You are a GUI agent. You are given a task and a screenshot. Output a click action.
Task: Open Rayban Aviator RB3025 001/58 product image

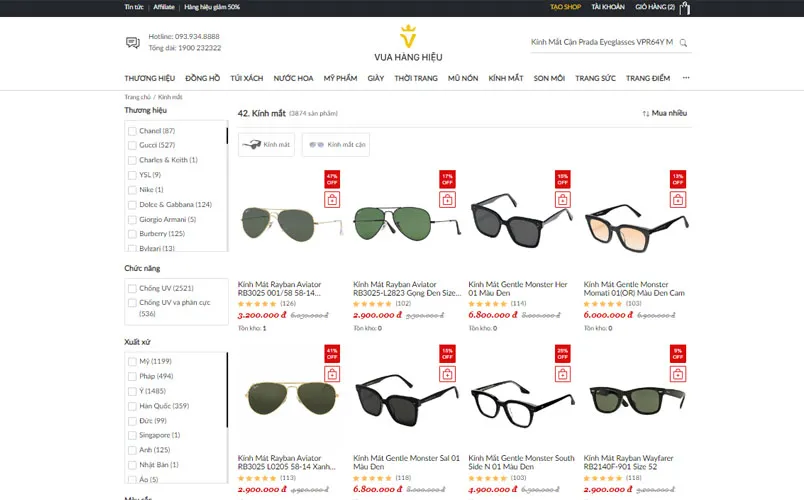tap(290, 225)
